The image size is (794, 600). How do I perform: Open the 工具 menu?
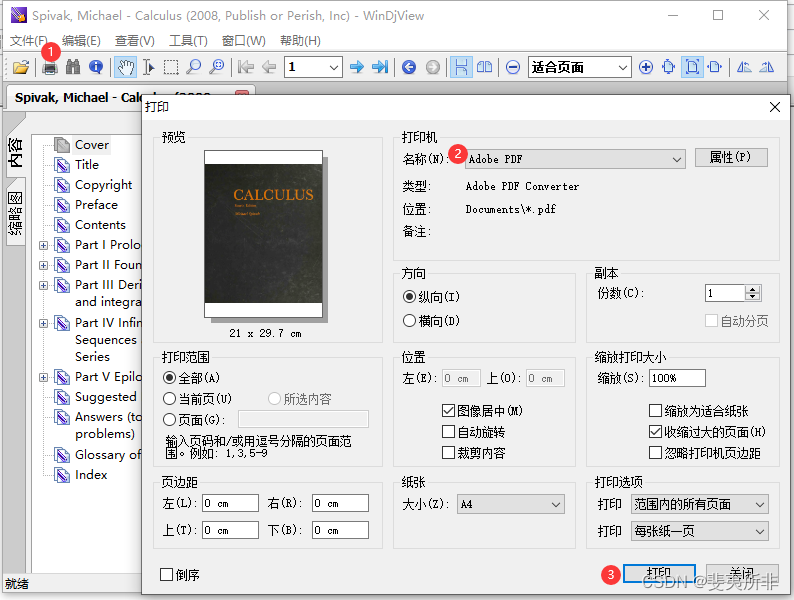pos(188,41)
